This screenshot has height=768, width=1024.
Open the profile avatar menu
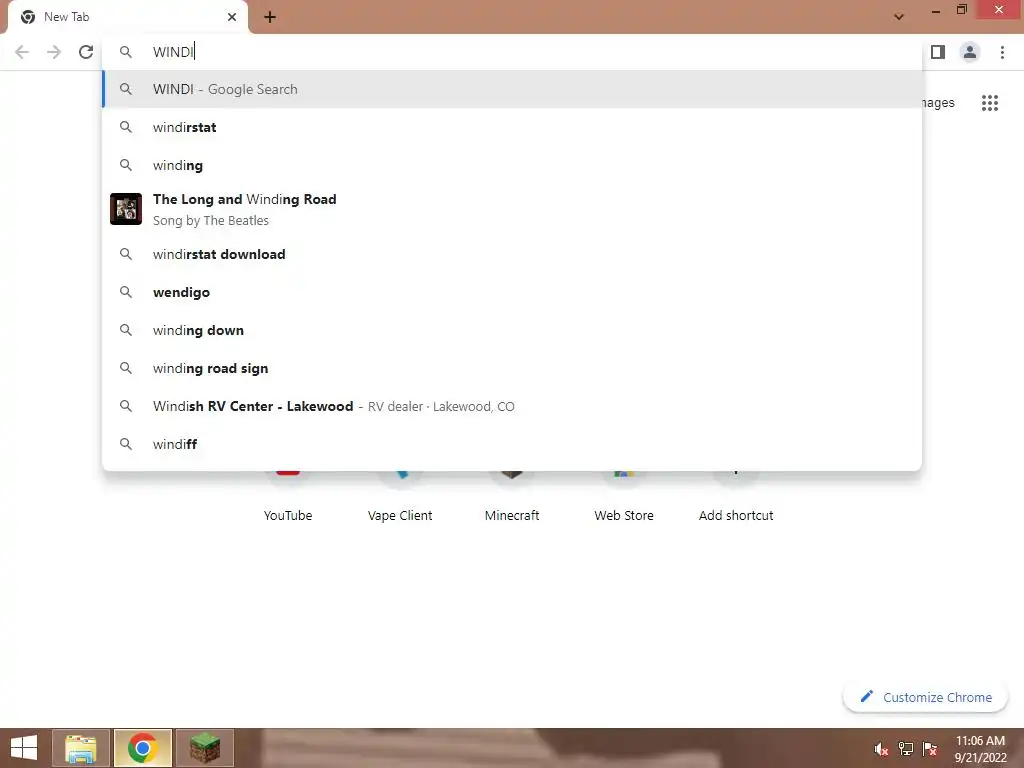coord(970,52)
